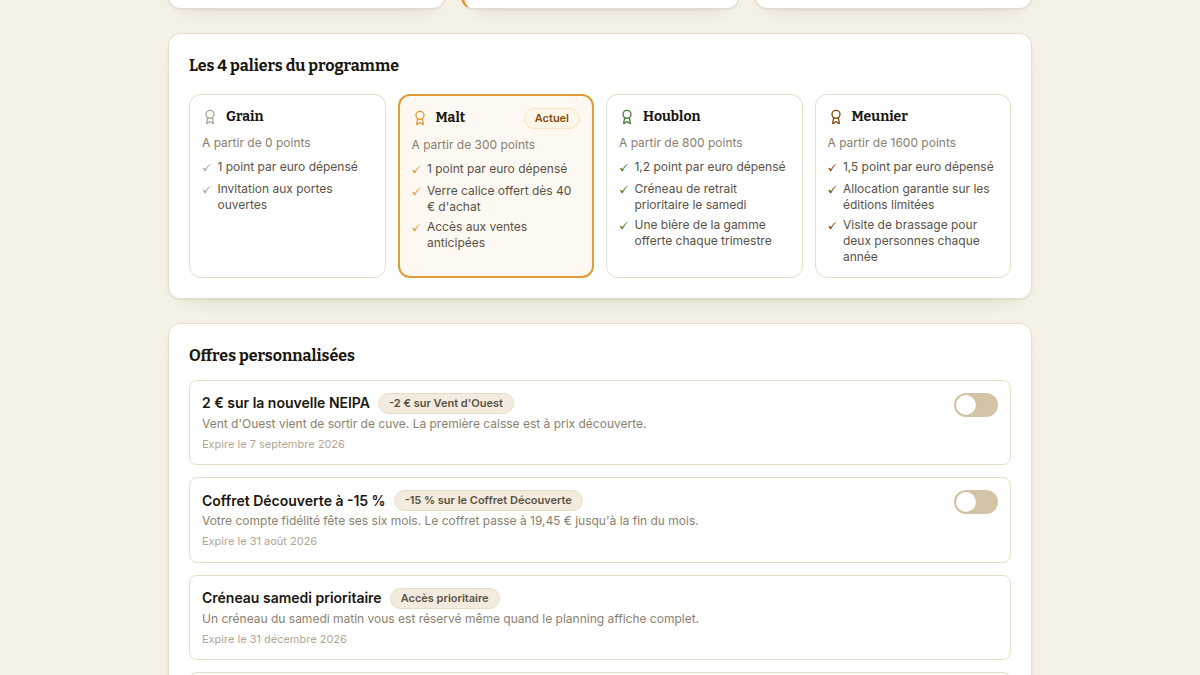Click the 'Vent d'Ouest vient de sortir de cuve' description
This screenshot has height=675, width=1200.
424,424
